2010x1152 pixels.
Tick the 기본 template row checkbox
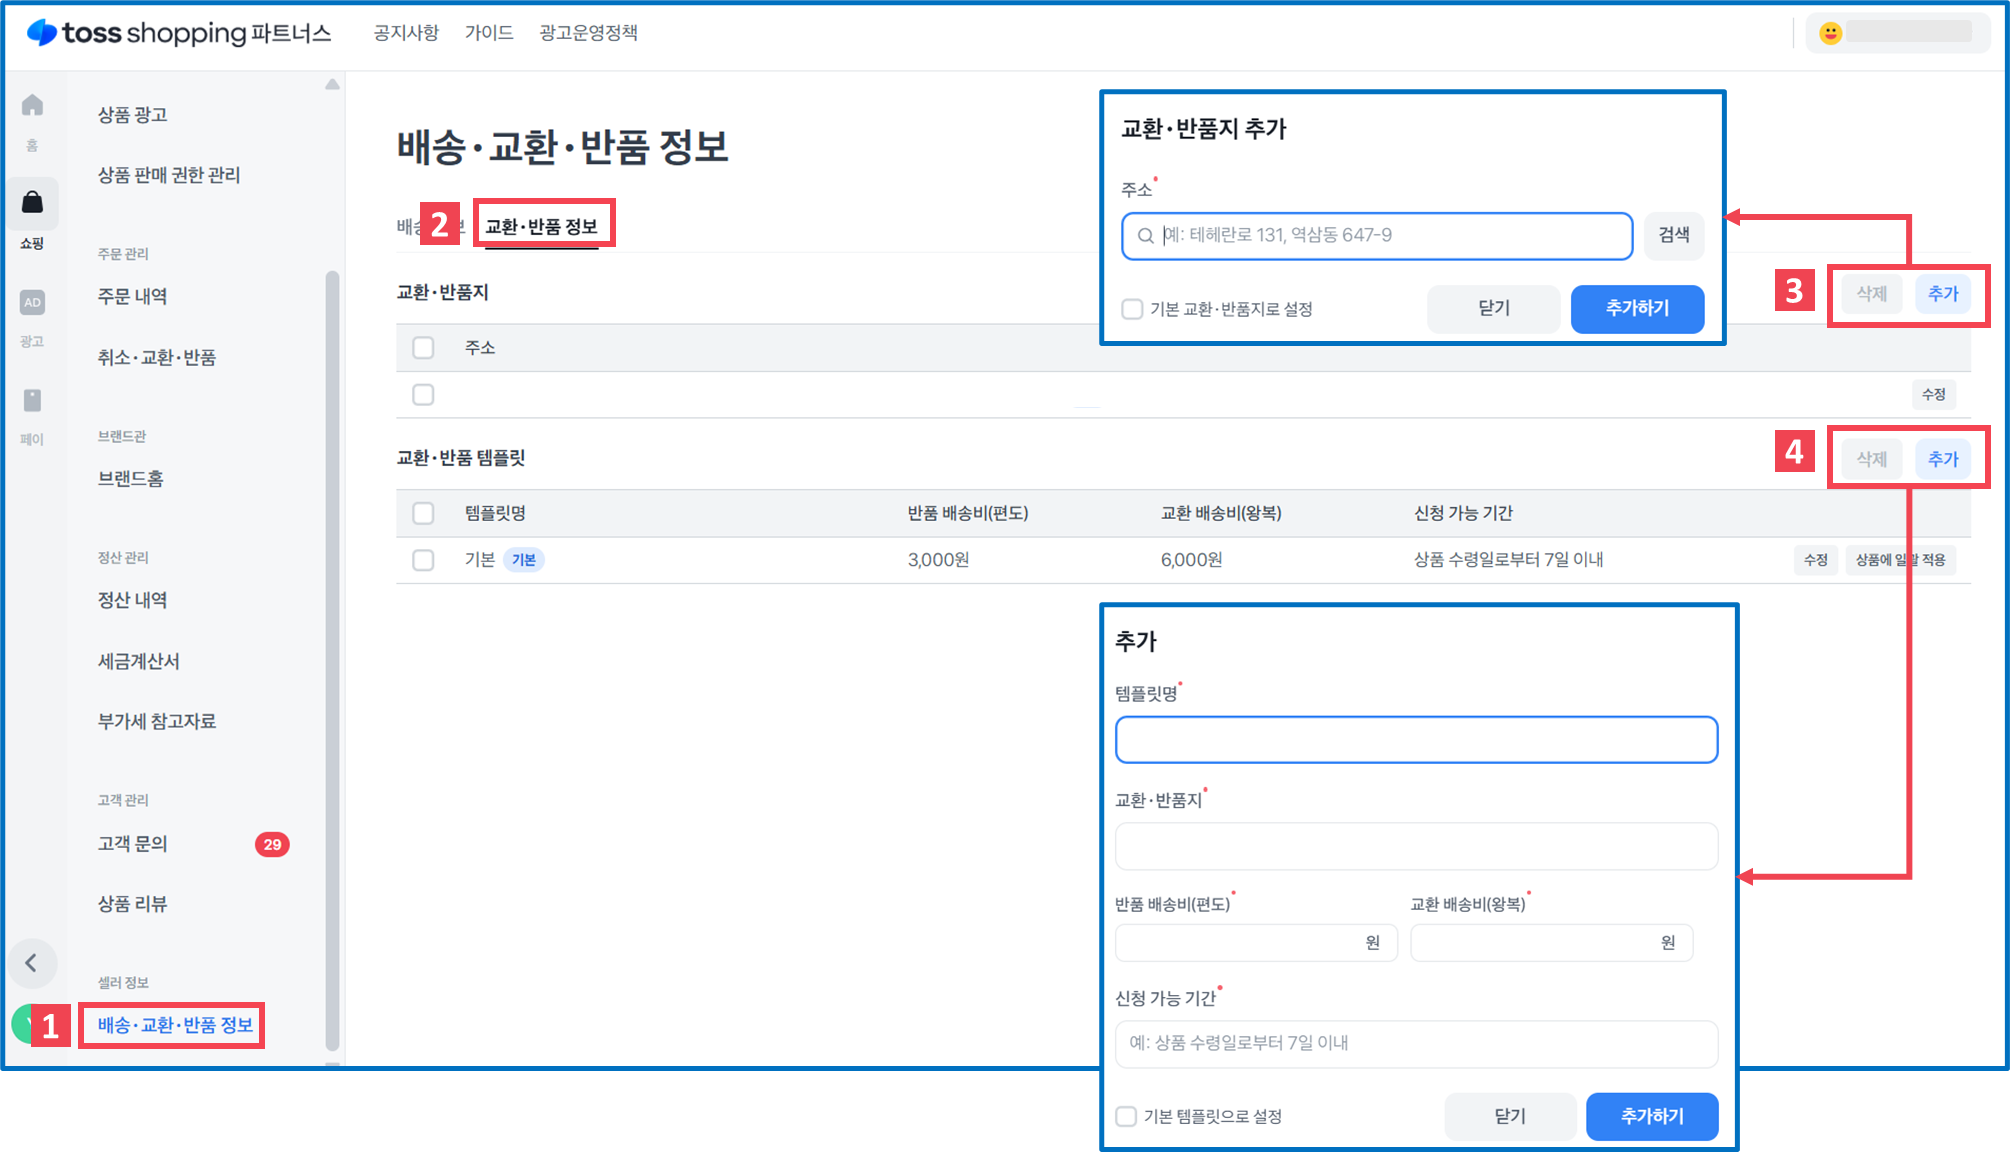tap(423, 560)
